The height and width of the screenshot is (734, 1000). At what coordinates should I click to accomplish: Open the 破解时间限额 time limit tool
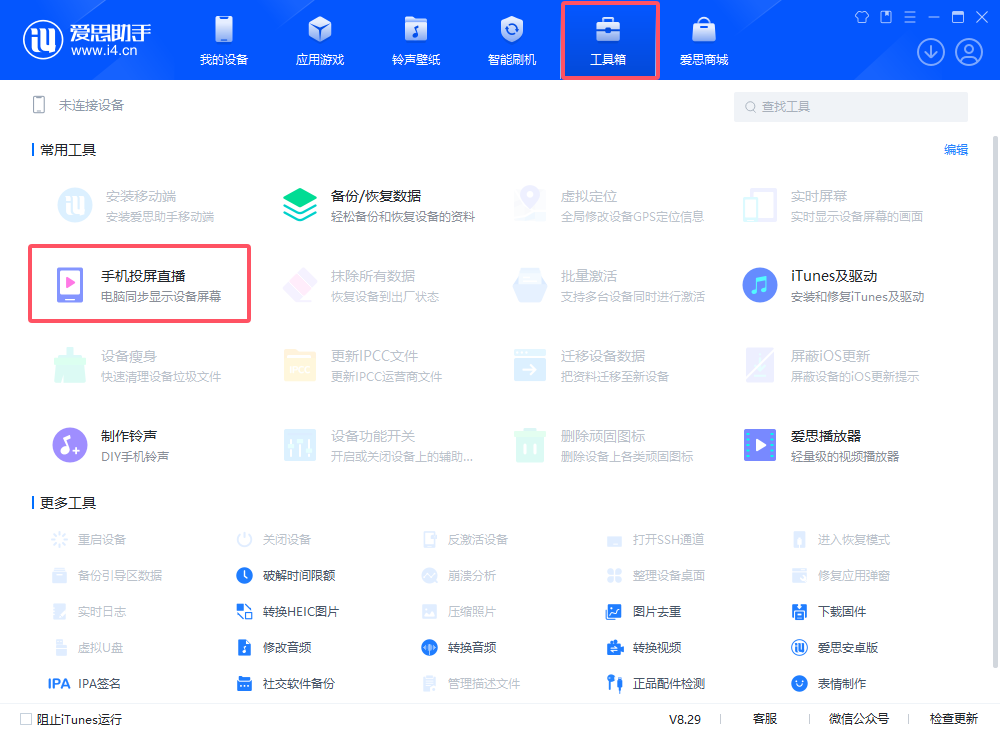click(x=297, y=575)
